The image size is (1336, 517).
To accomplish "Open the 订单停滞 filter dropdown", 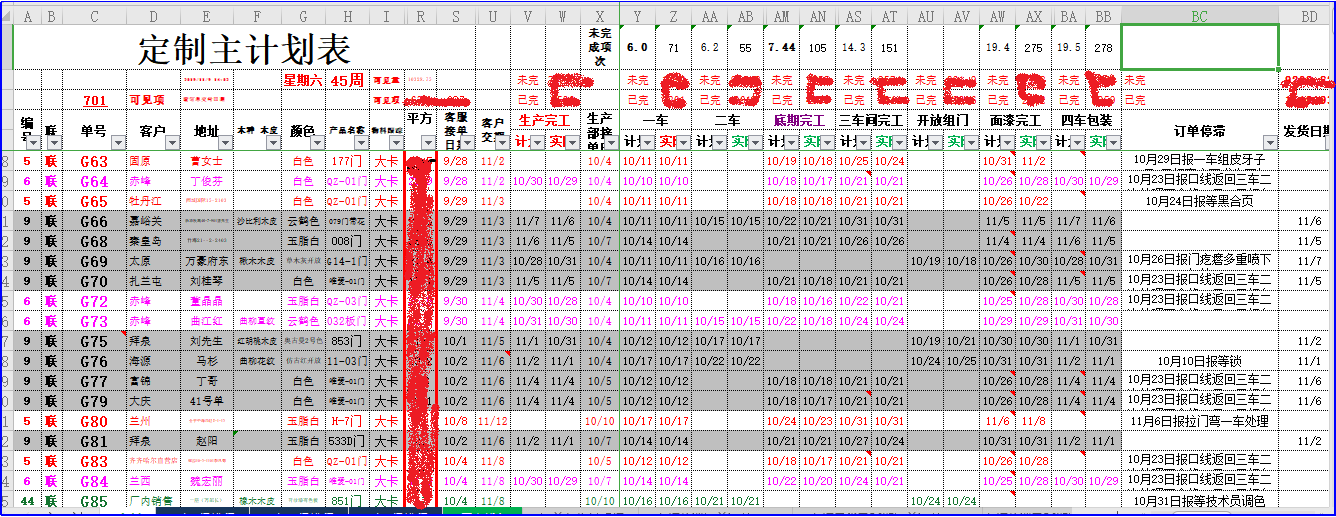I will point(1271,142).
